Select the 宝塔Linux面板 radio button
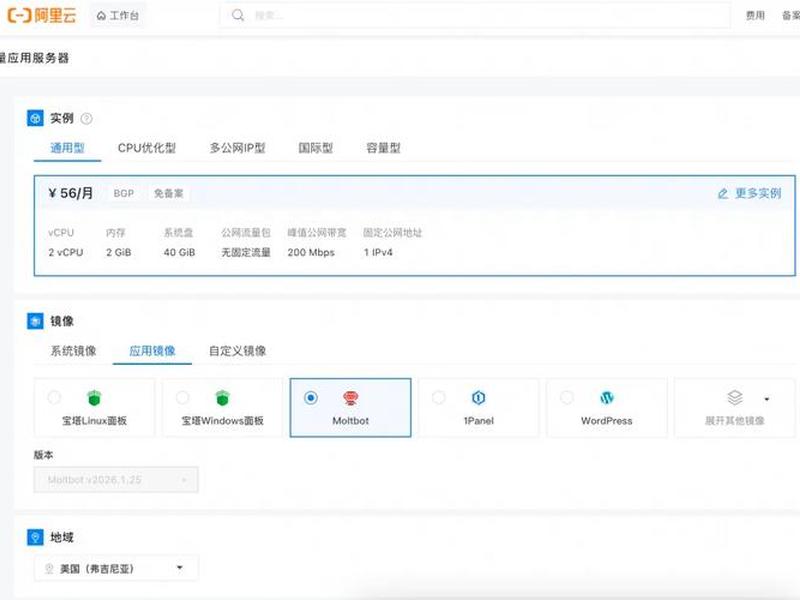Screen dimensions: 800x600 54,397
